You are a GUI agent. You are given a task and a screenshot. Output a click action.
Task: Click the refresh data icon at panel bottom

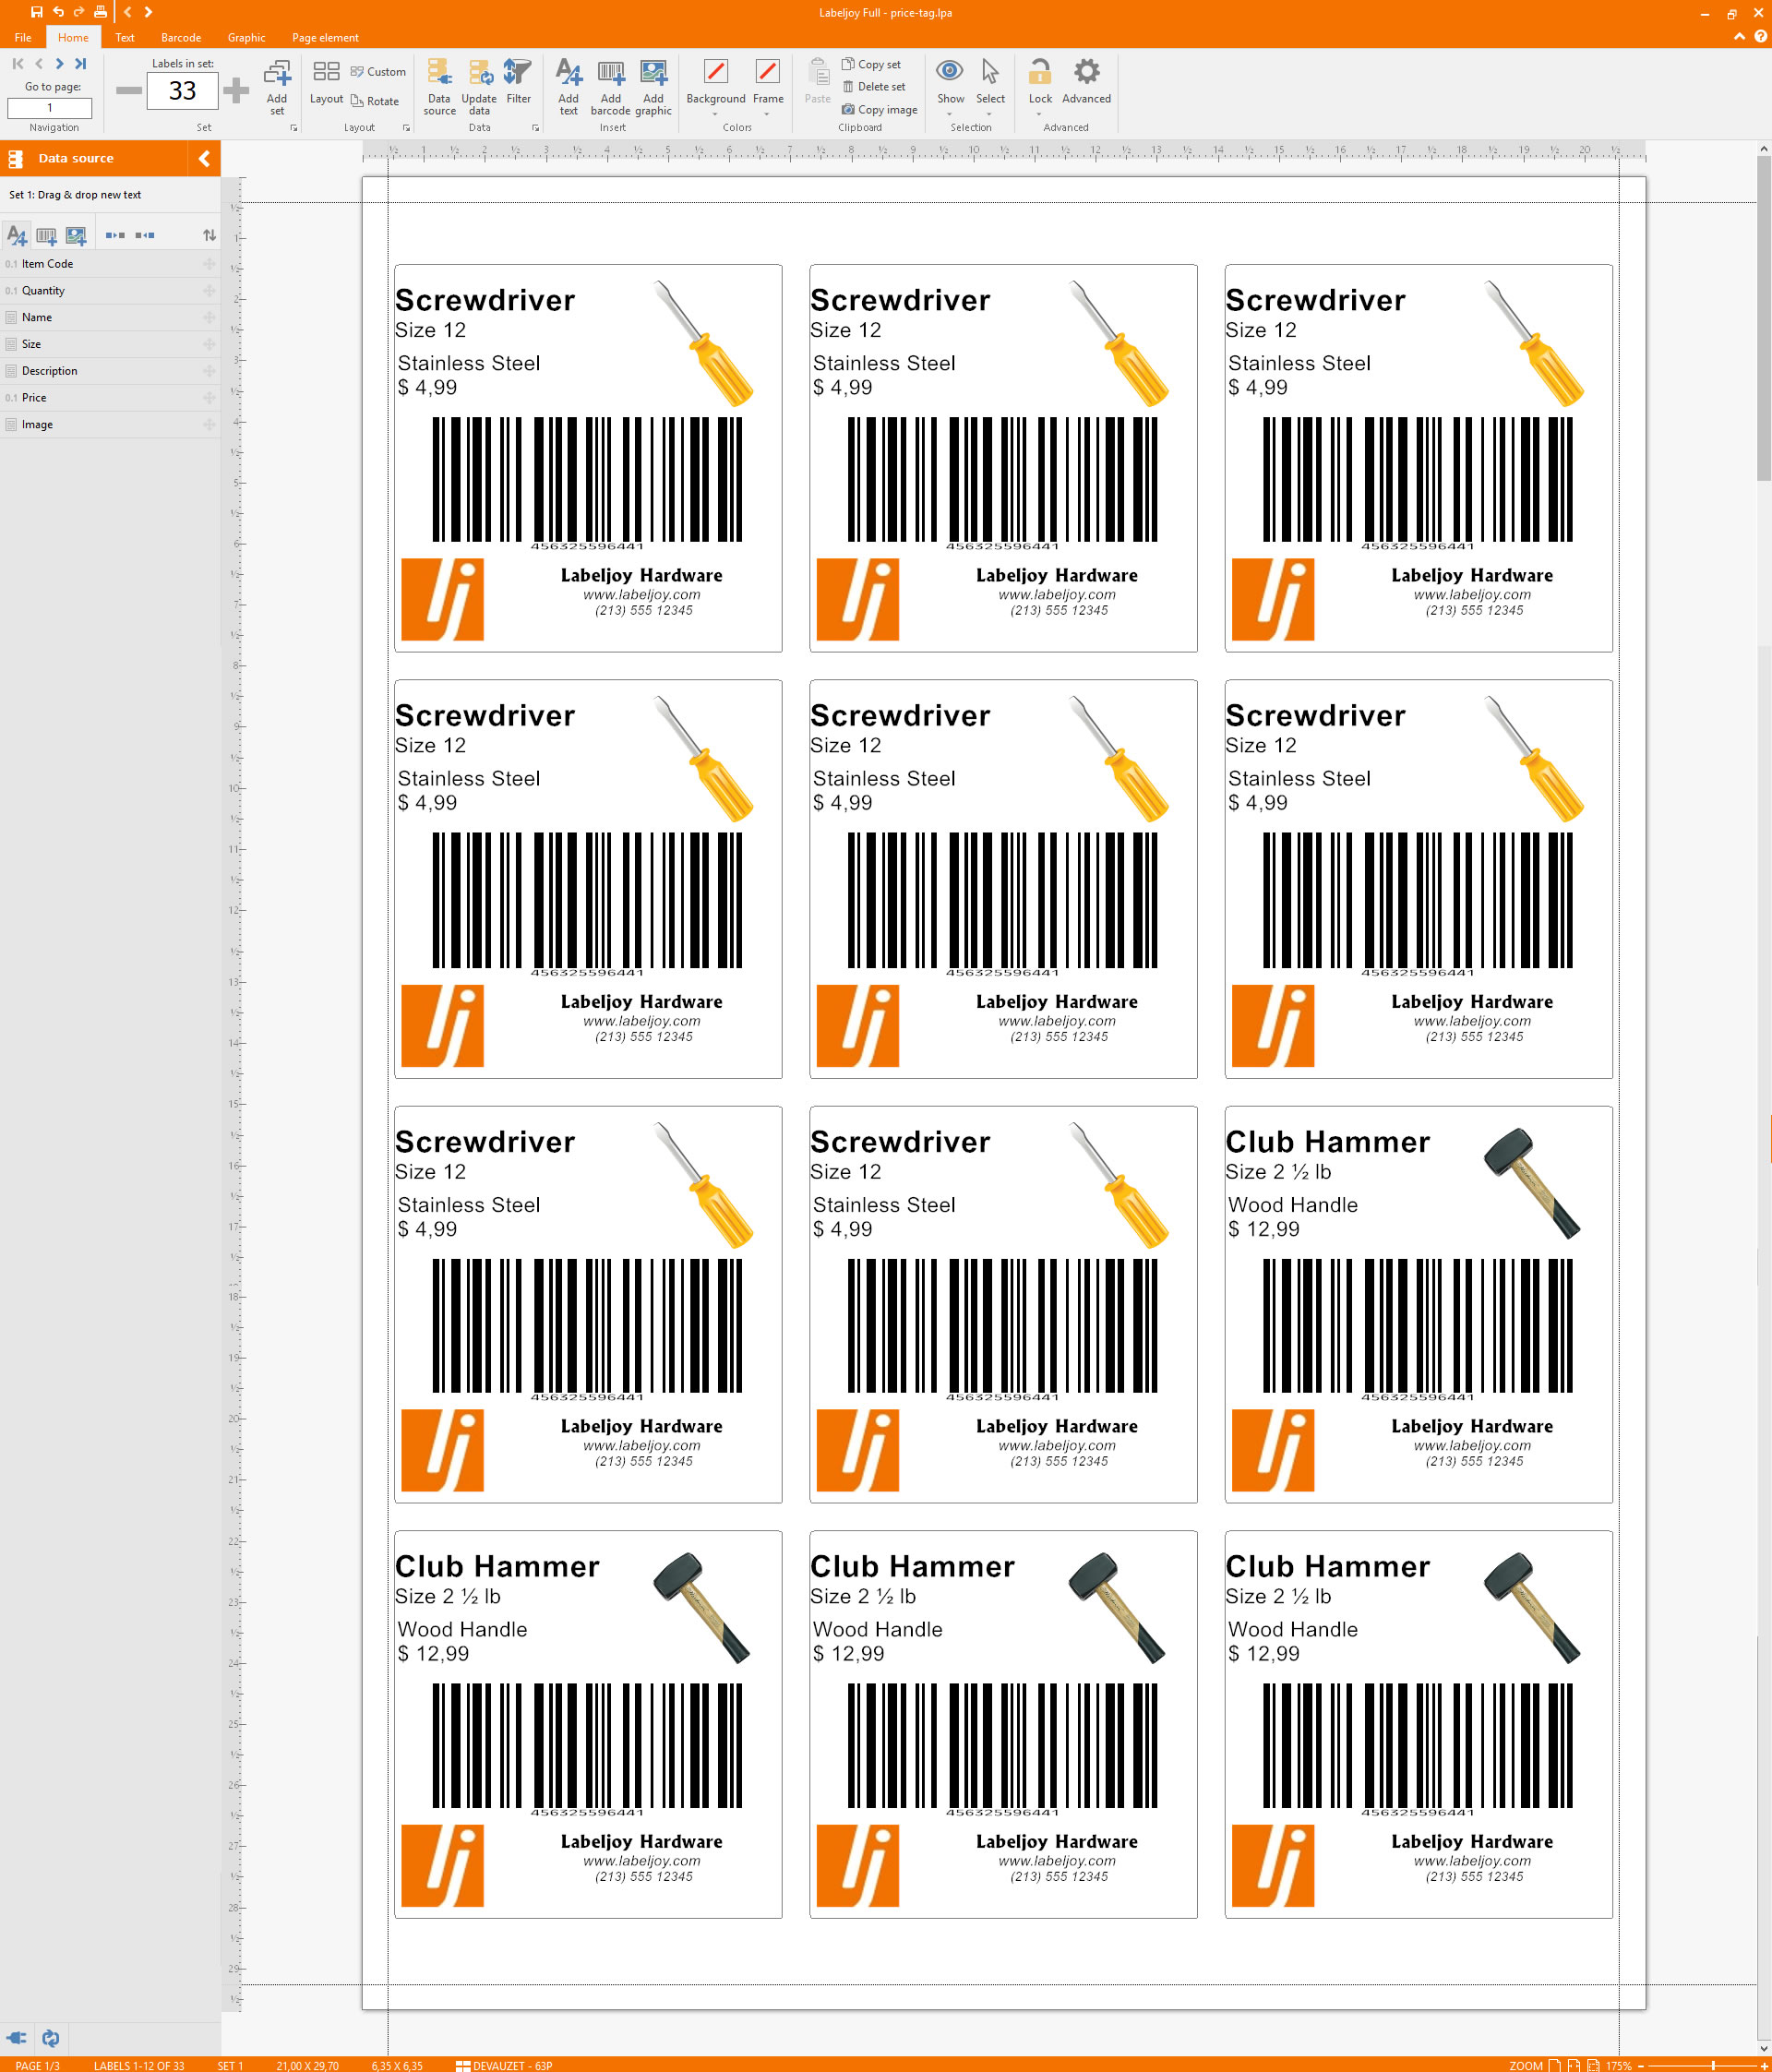coord(51,2038)
